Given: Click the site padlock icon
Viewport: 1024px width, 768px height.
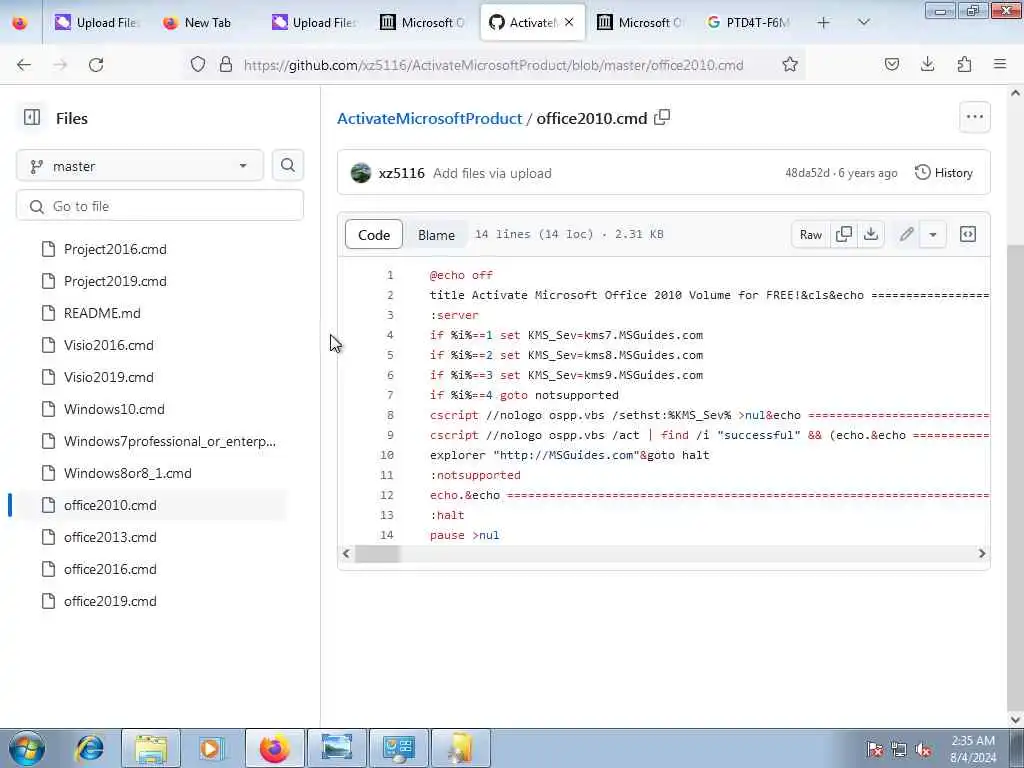Looking at the screenshot, I should click(x=226, y=65).
